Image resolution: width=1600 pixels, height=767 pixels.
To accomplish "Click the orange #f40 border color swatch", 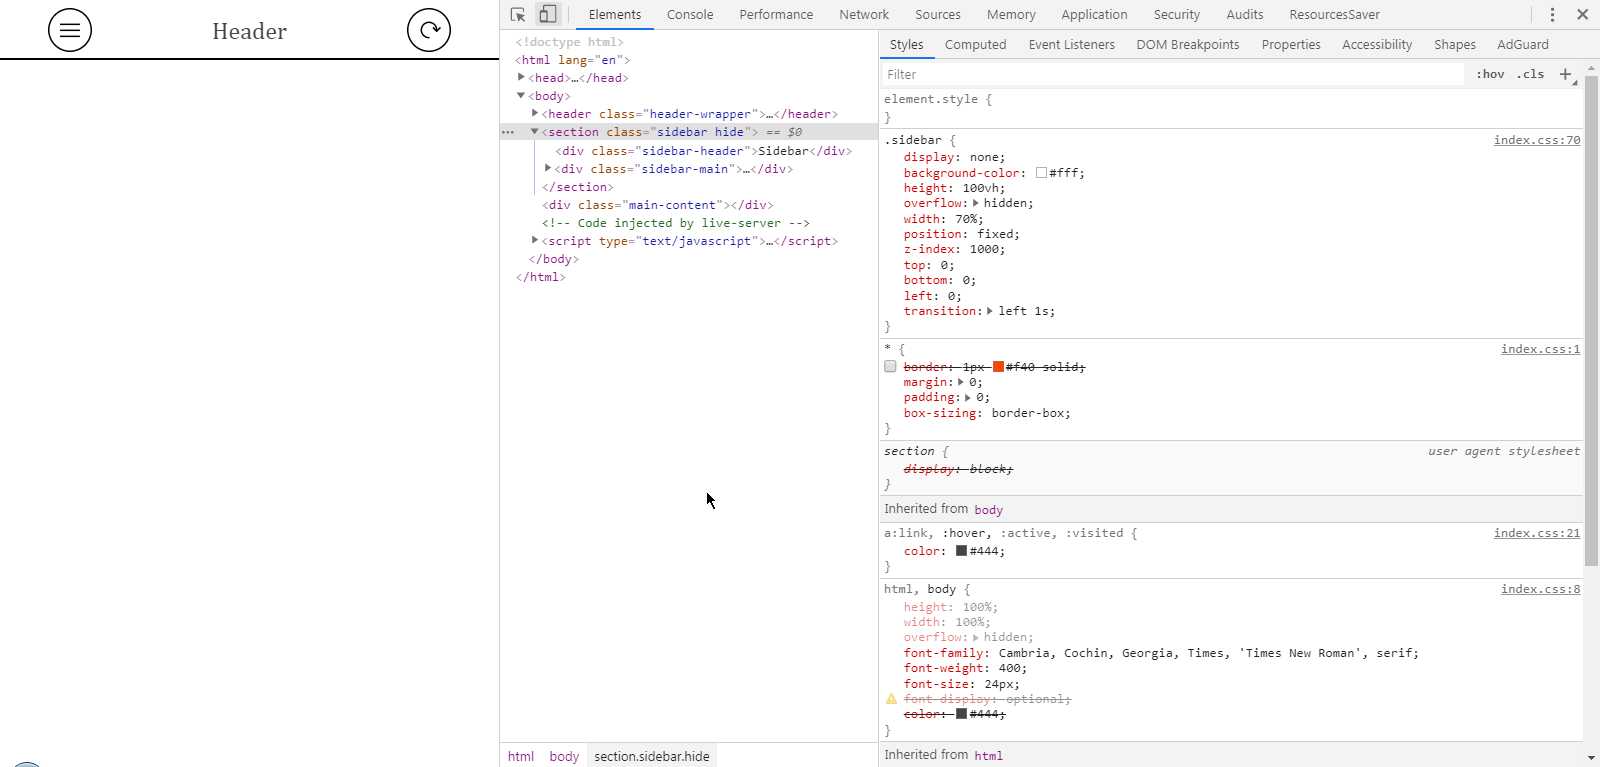I will [x=998, y=367].
